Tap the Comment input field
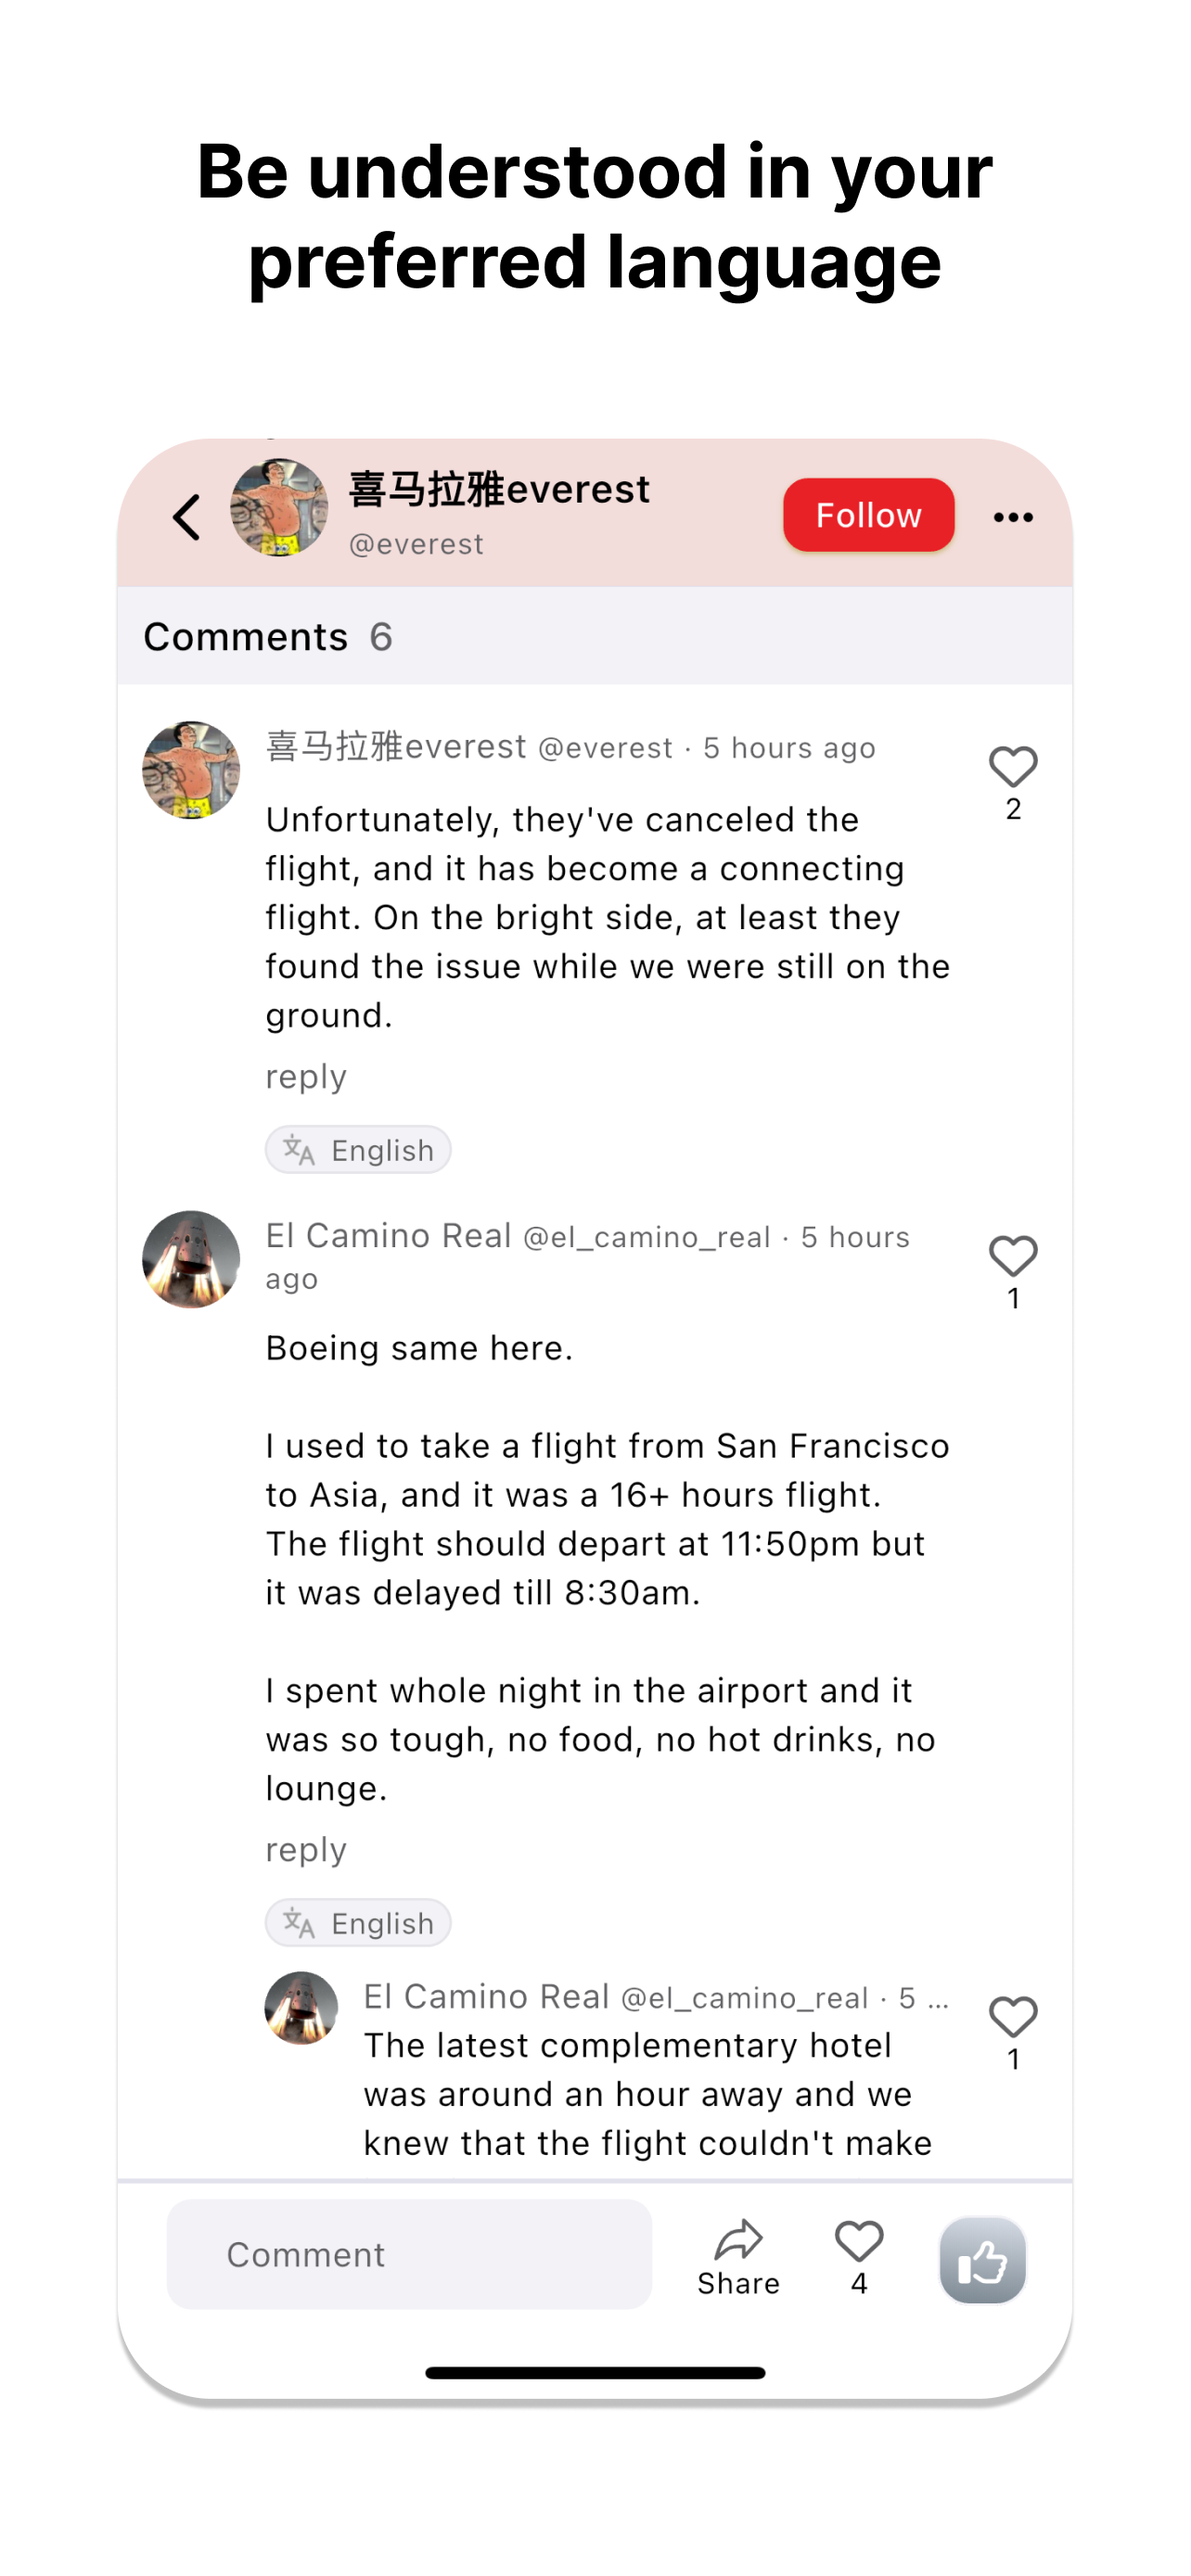The image size is (1191, 2576). coord(409,2254)
